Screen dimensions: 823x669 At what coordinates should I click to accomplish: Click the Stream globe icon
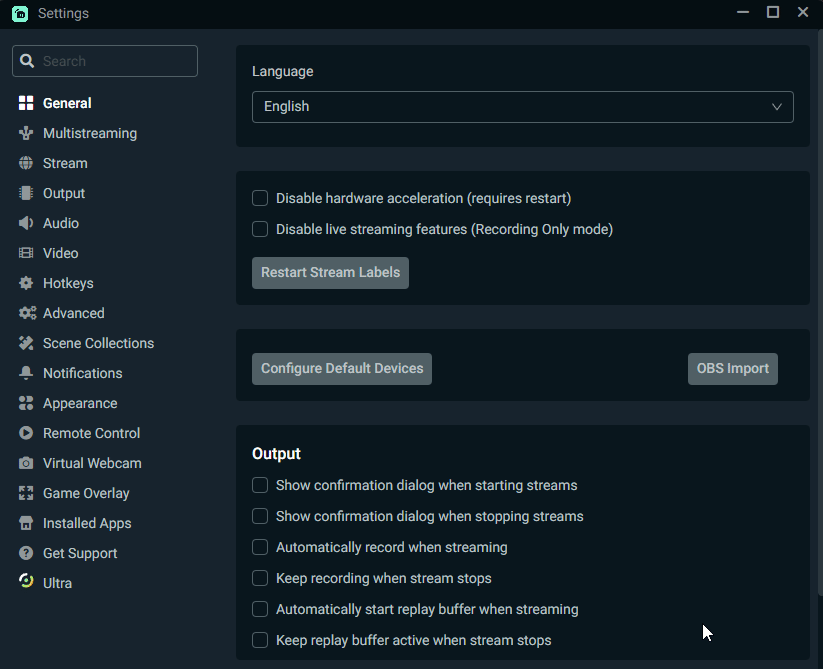click(26, 163)
